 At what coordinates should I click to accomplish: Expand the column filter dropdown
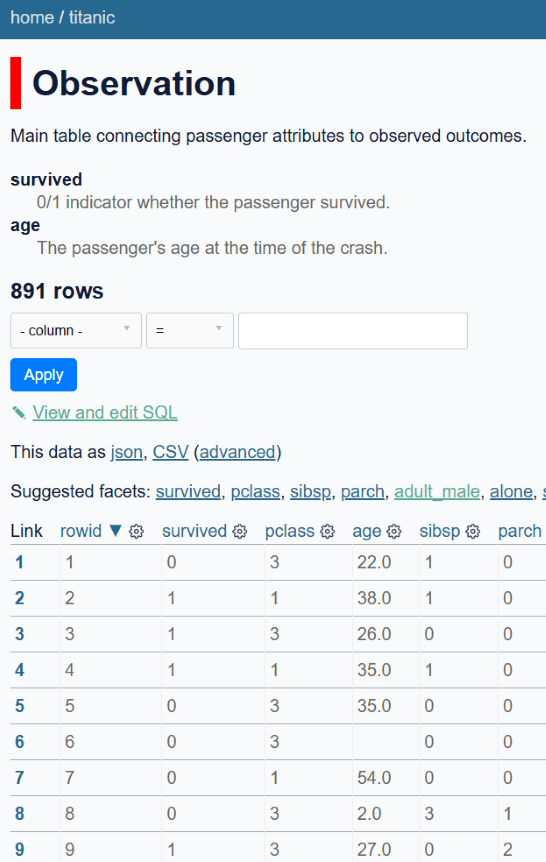pyautogui.click(x=76, y=330)
